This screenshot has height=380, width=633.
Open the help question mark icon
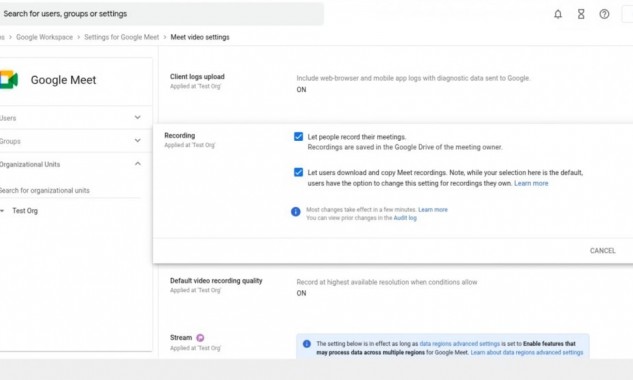click(604, 14)
